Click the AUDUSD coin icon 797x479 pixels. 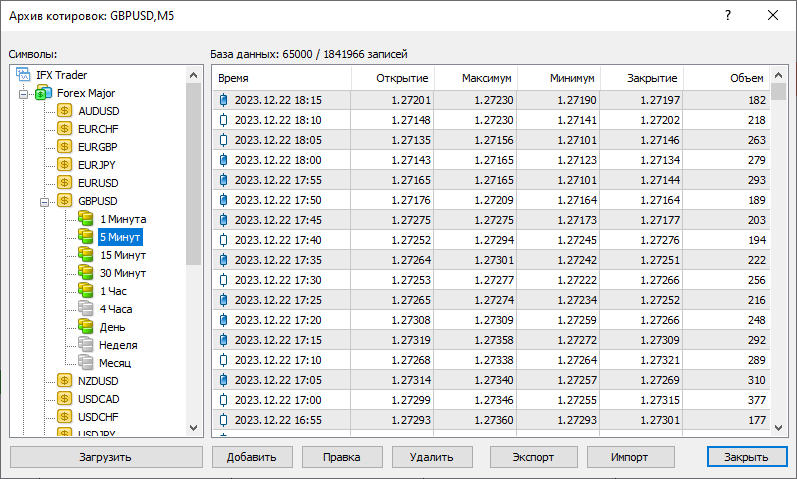pyautogui.click(x=65, y=110)
